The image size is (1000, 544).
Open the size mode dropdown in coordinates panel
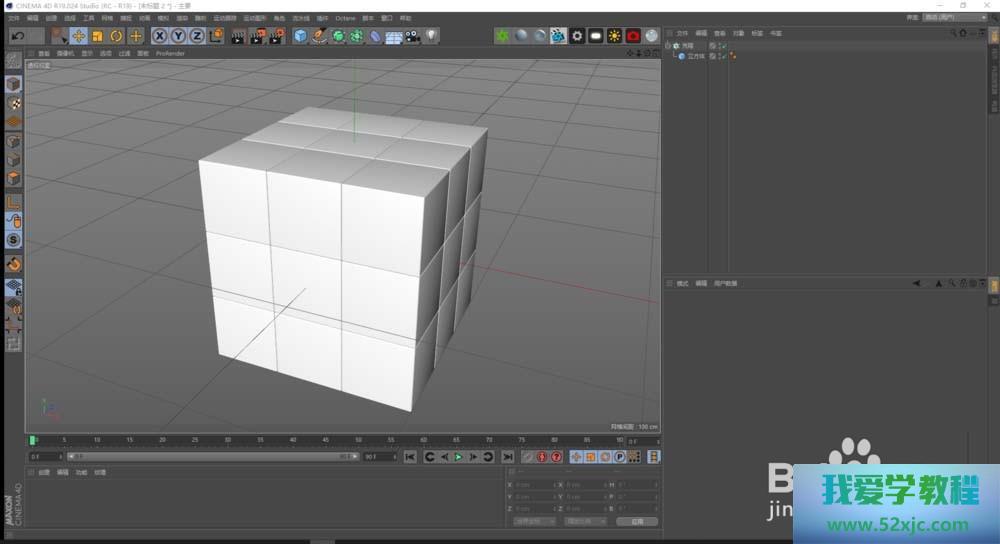coord(587,521)
